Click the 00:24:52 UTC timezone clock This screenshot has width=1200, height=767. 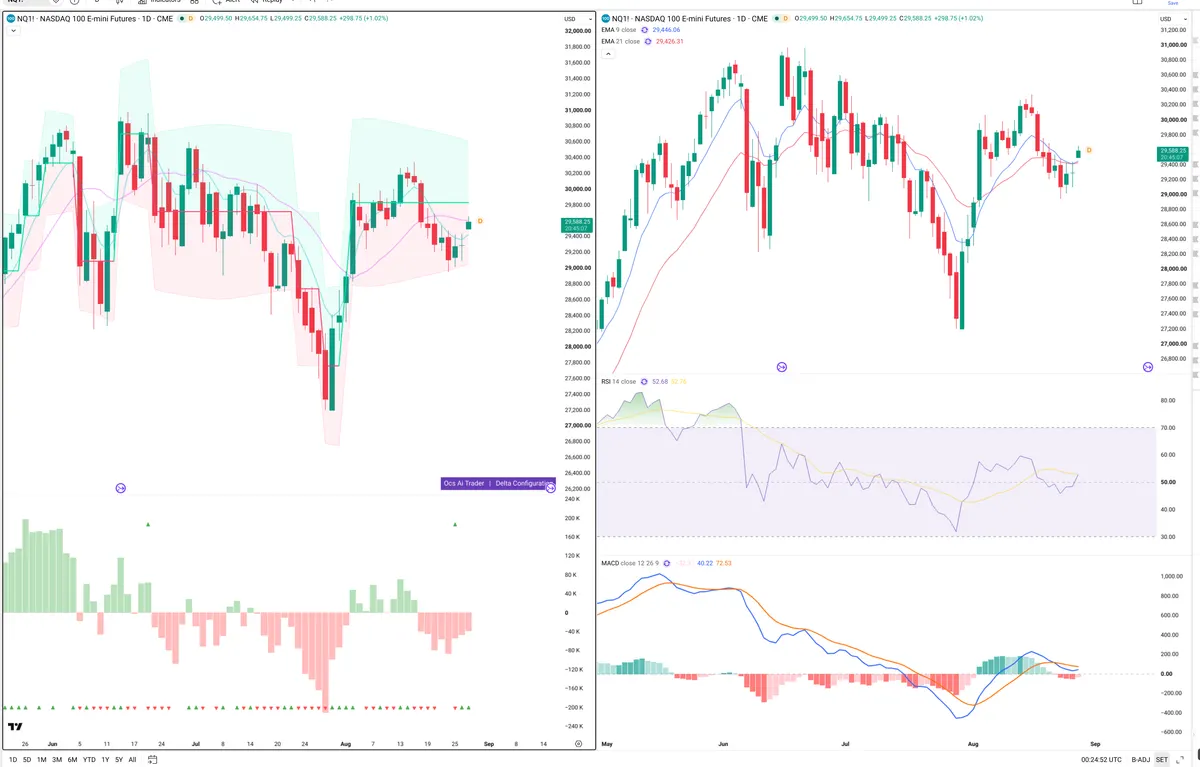tap(1102, 760)
